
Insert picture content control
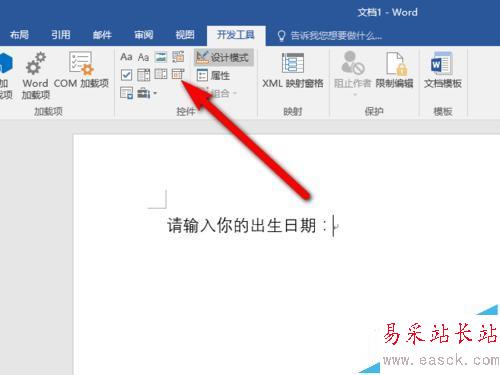pyautogui.click(x=161, y=57)
